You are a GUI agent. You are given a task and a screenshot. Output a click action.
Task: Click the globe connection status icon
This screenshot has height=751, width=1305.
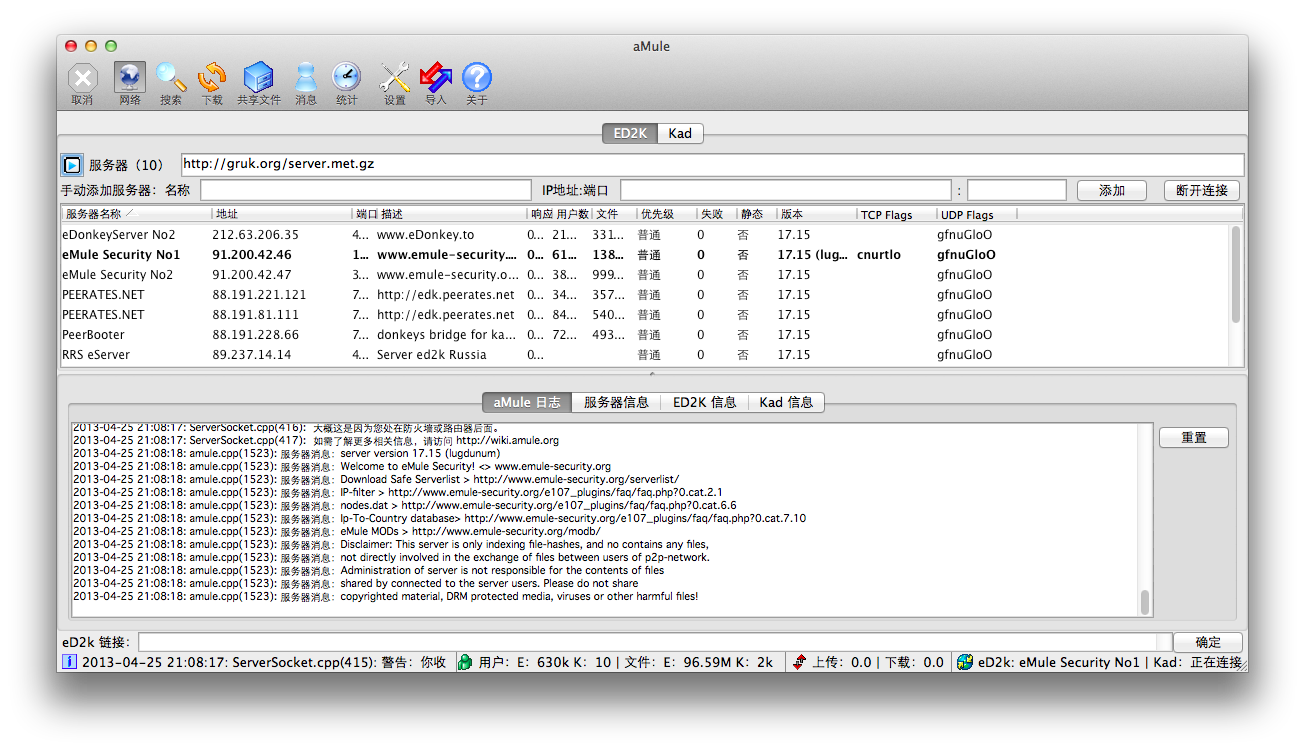click(965, 662)
